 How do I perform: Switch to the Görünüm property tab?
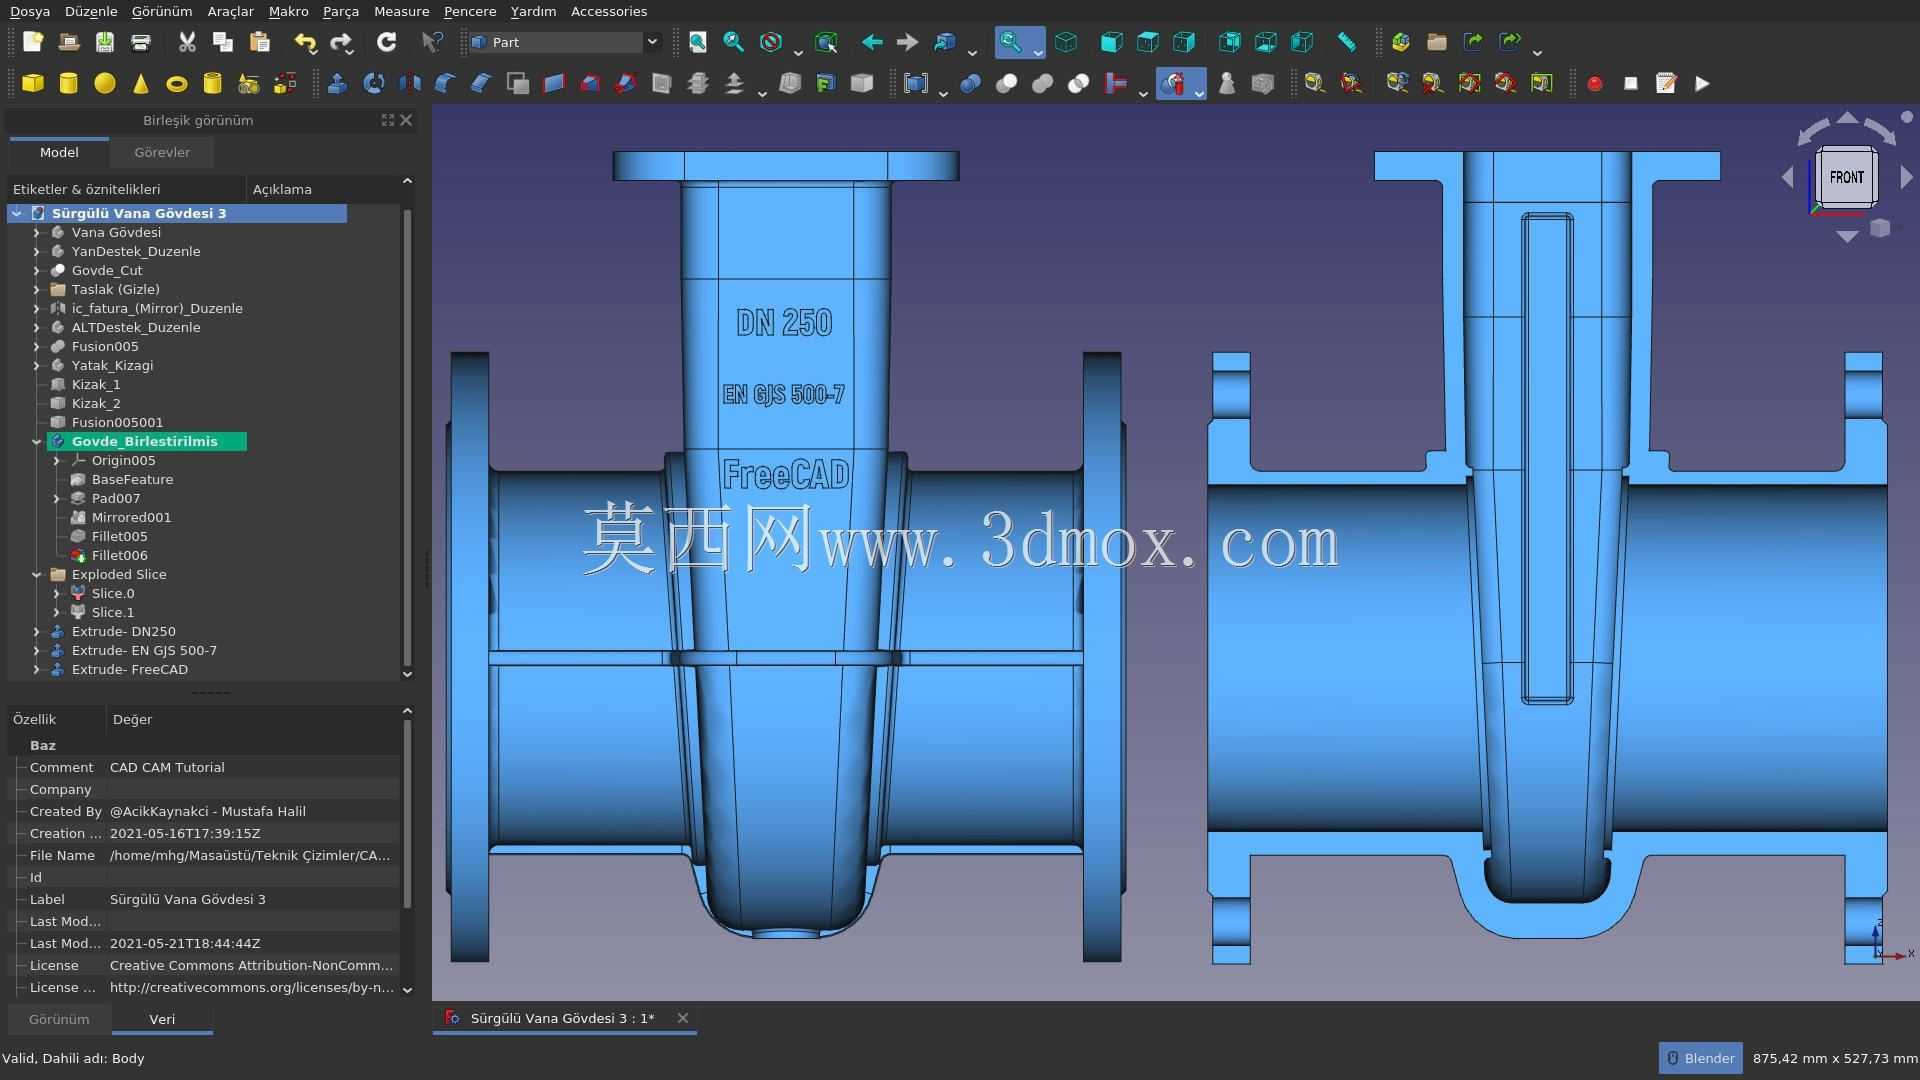coord(59,1019)
